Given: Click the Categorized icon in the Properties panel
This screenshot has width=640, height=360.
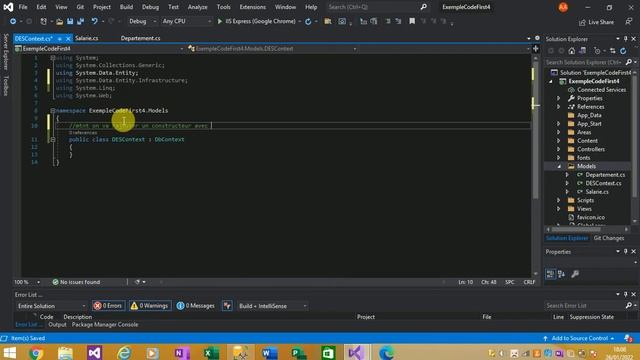Looking at the screenshot, I should (550, 274).
